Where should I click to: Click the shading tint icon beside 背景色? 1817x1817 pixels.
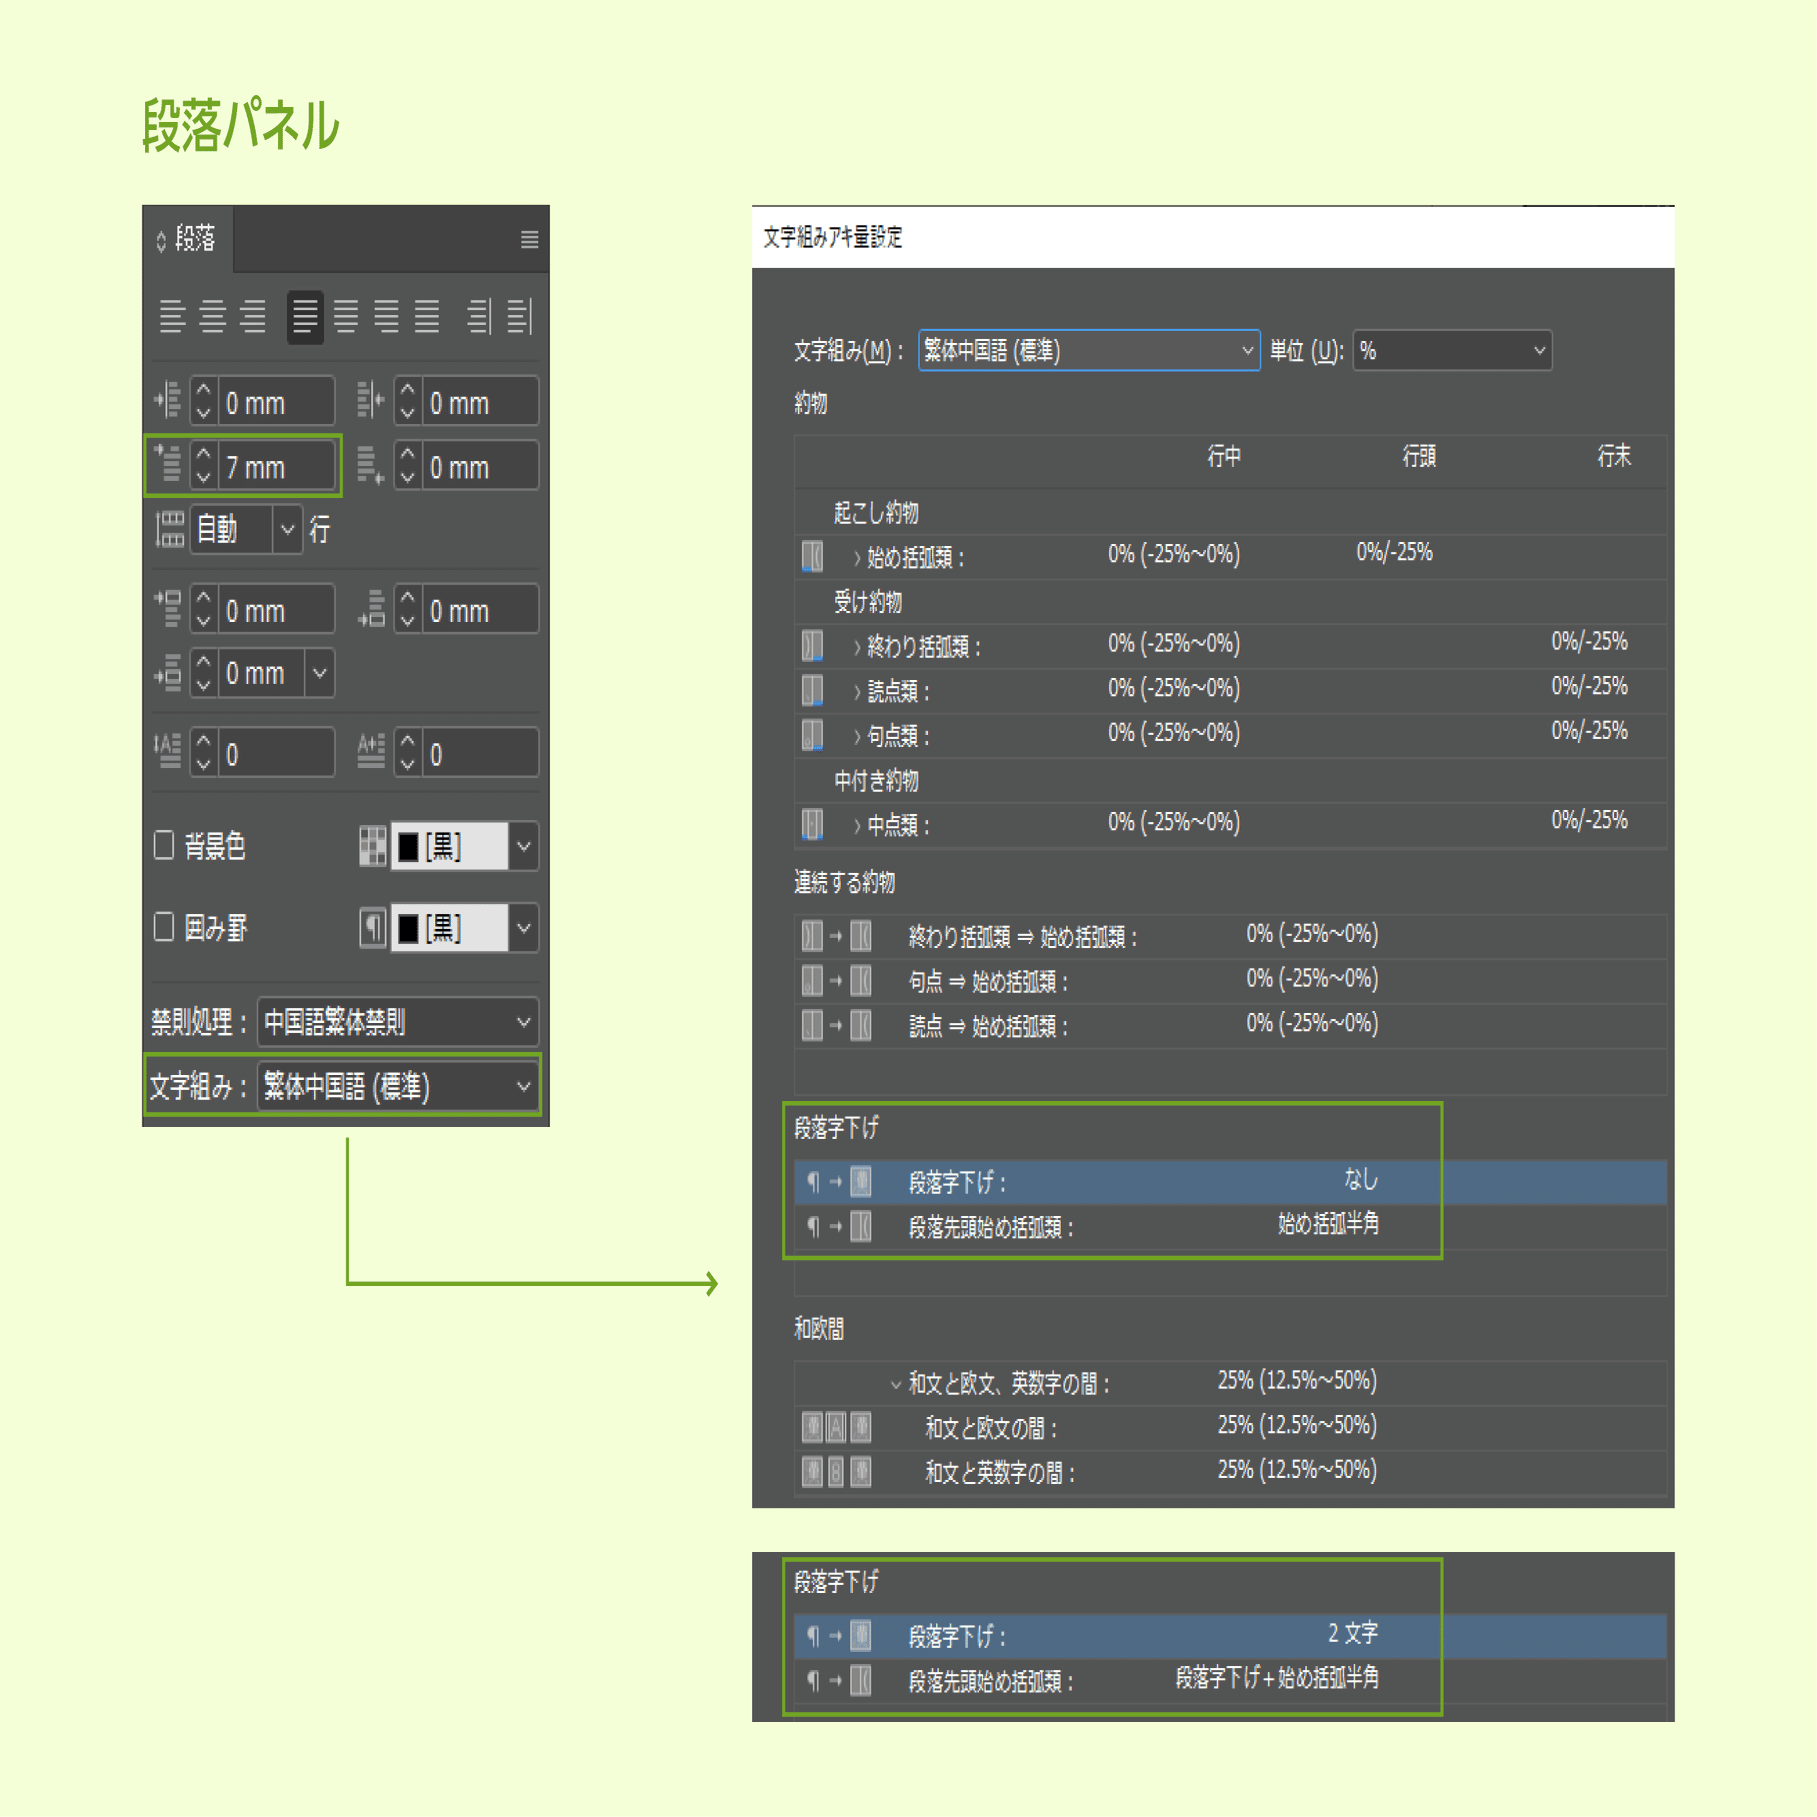point(373,846)
